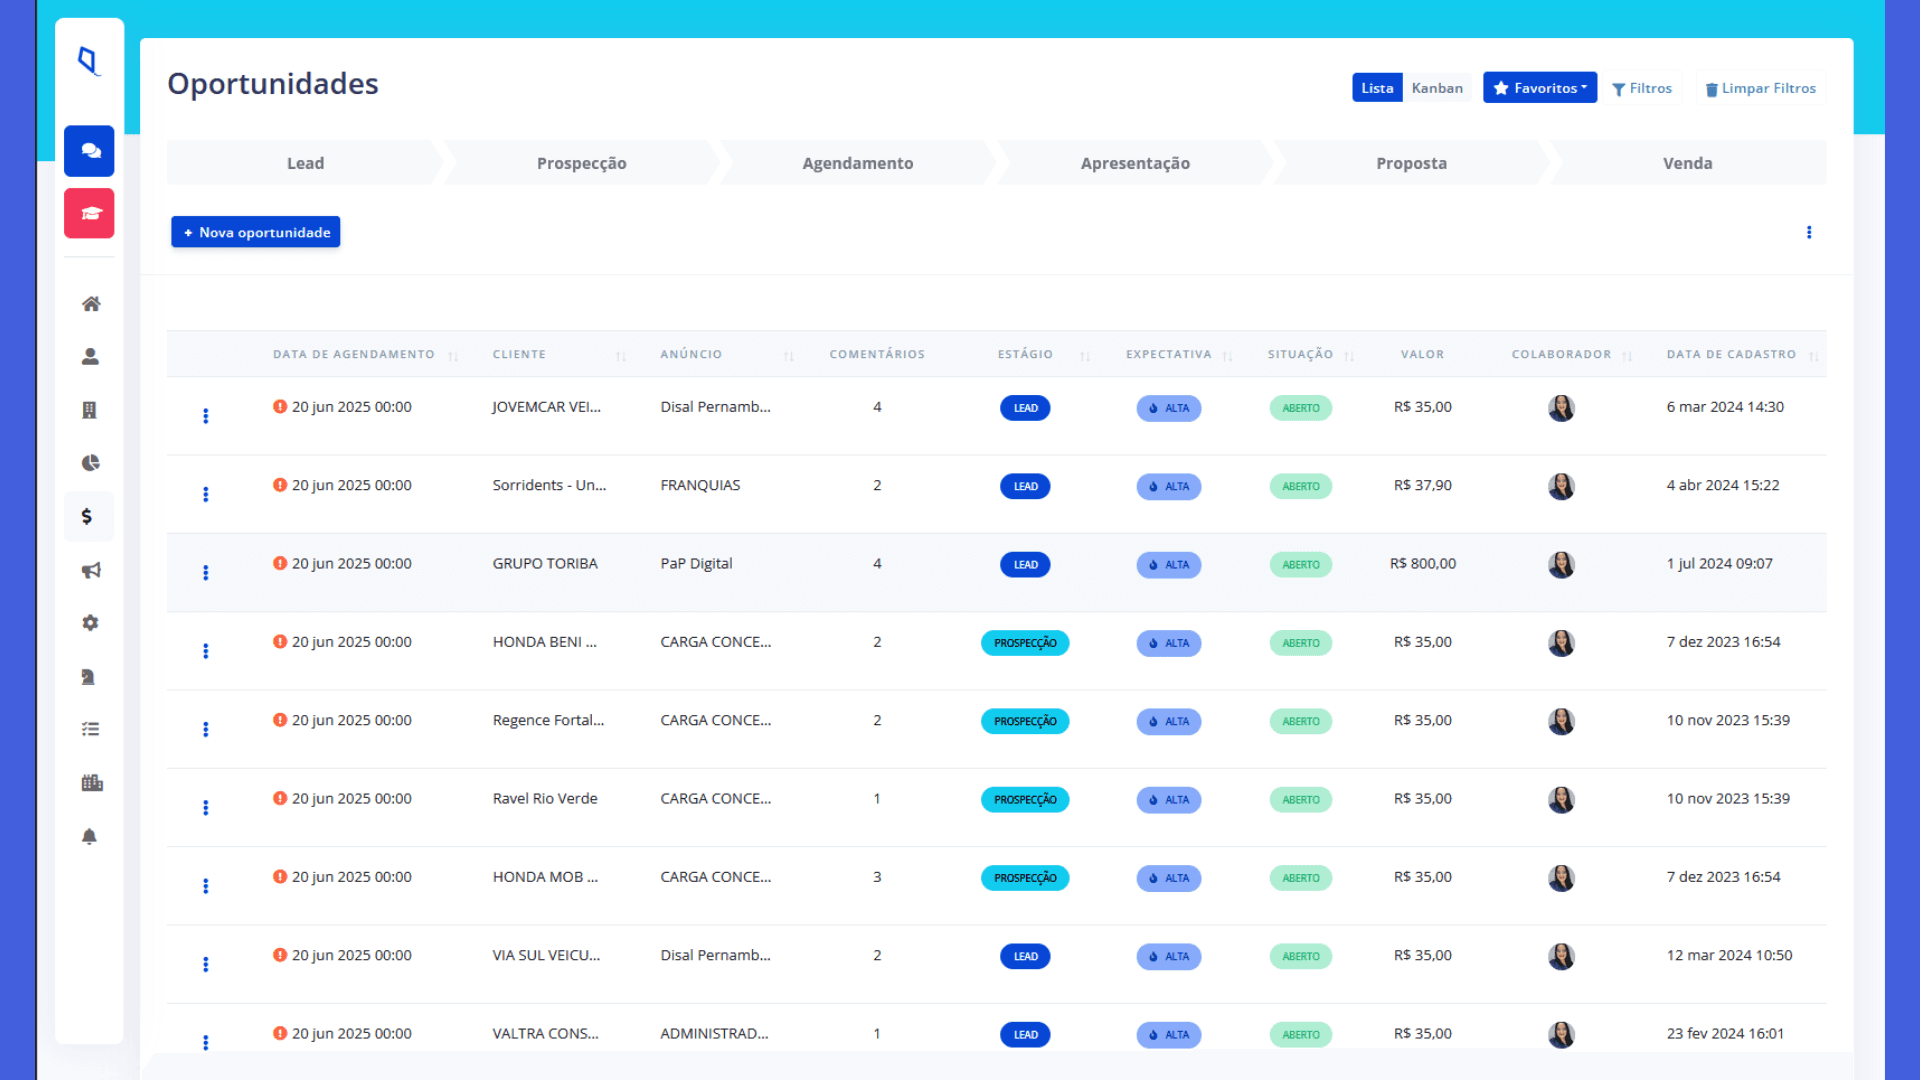Viewport: 1920px width, 1080px height.
Task: Open row actions for Ravel Rio Verde
Action: (x=206, y=808)
